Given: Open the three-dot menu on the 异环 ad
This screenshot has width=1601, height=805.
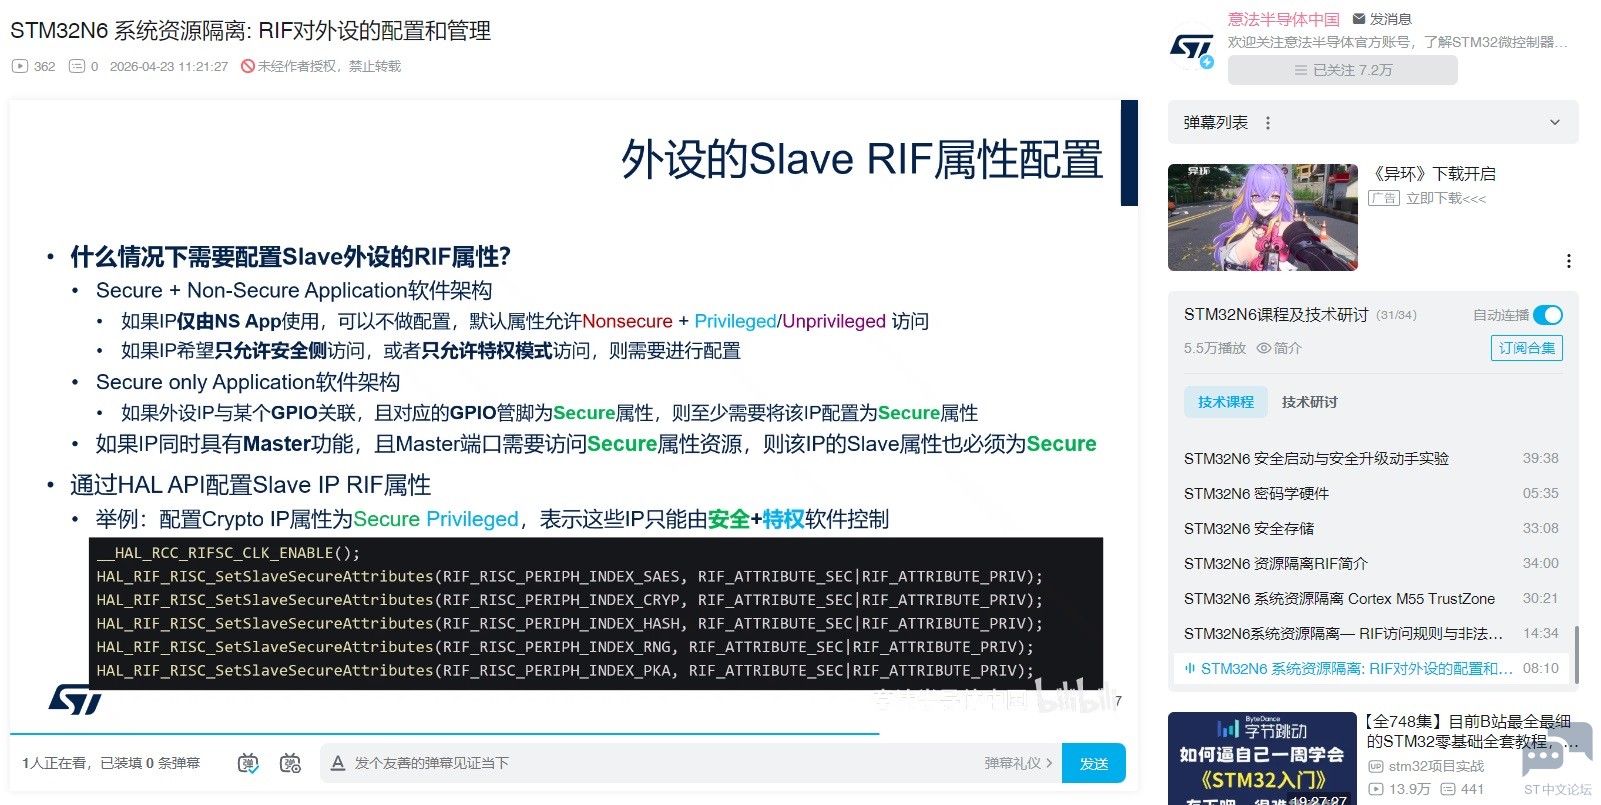Looking at the screenshot, I should pos(1568,261).
